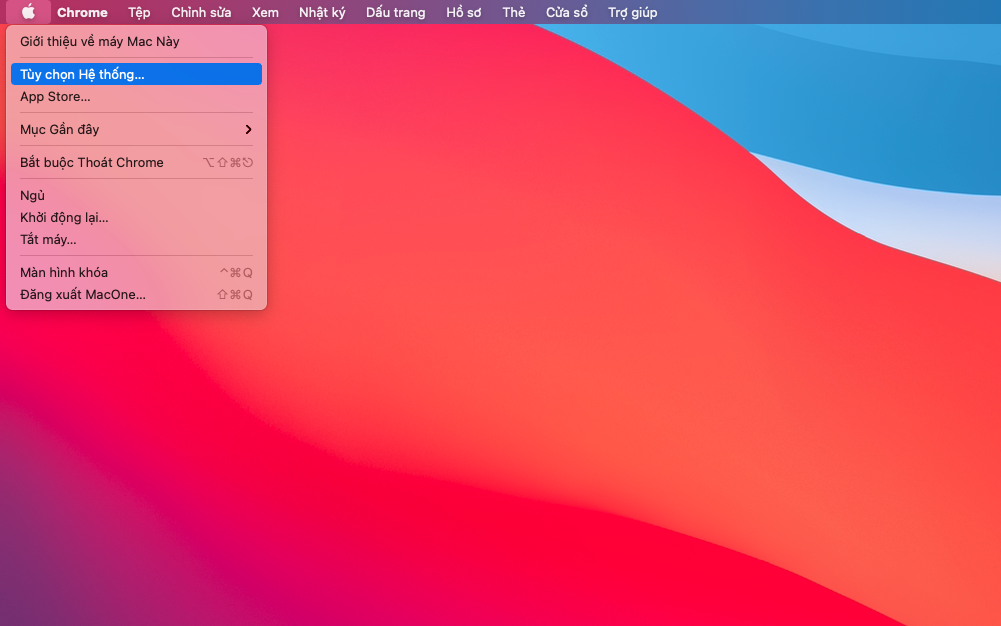Viewport: 1001px width, 626px height.
Task: Select Giới thiệu về máy Mac Này
Action: click(x=136, y=41)
